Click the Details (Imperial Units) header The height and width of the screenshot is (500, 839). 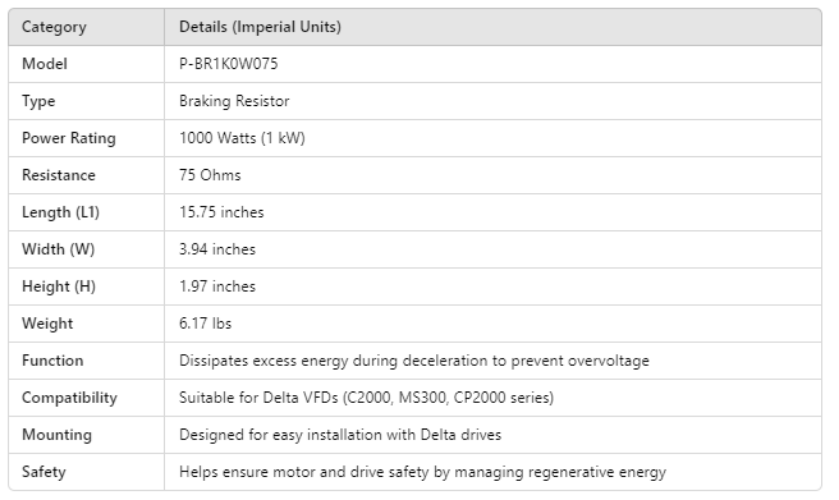coord(260,27)
